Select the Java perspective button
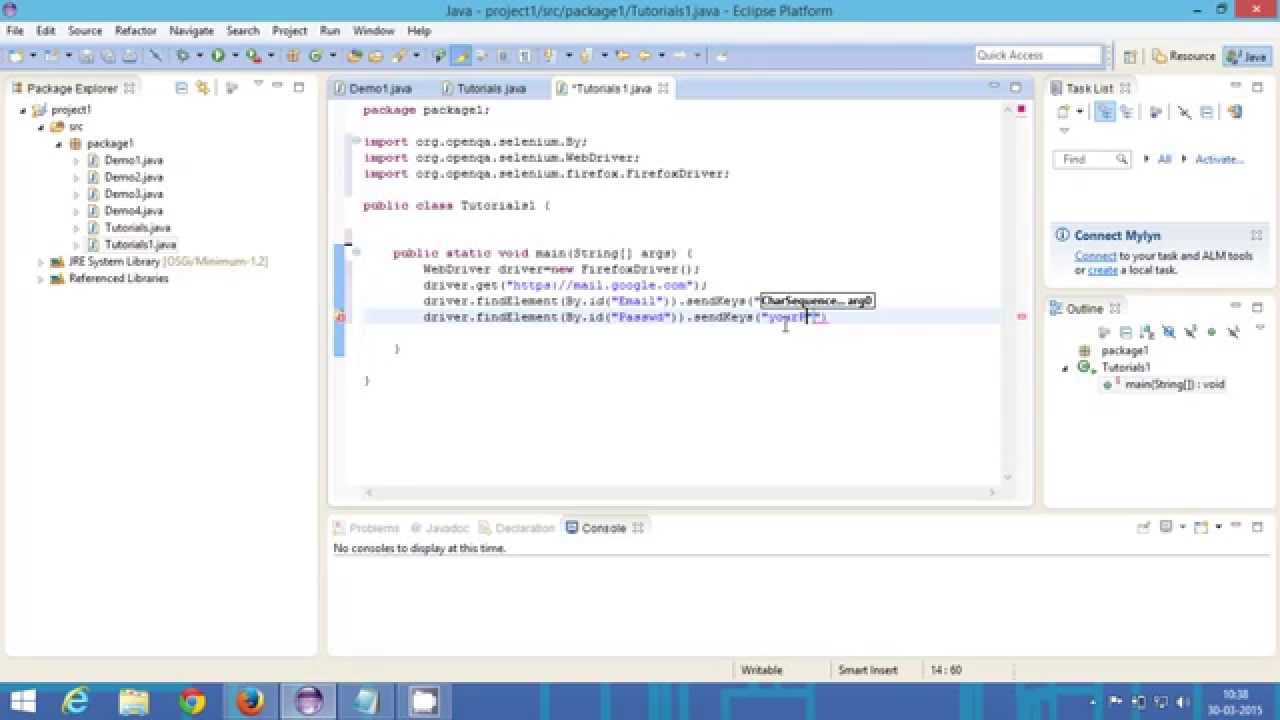The height and width of the screenshot is (720, 1280). pyautogui.click(x=1246, y=56)
